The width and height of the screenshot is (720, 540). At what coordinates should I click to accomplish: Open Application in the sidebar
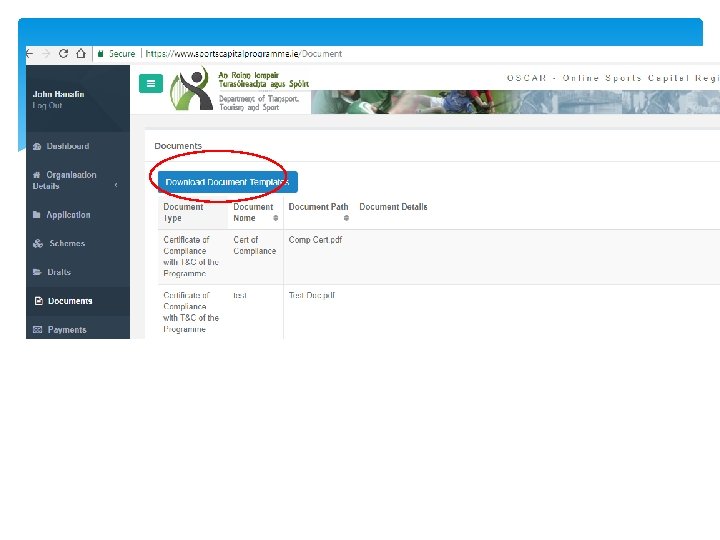[x=68, y=215]
